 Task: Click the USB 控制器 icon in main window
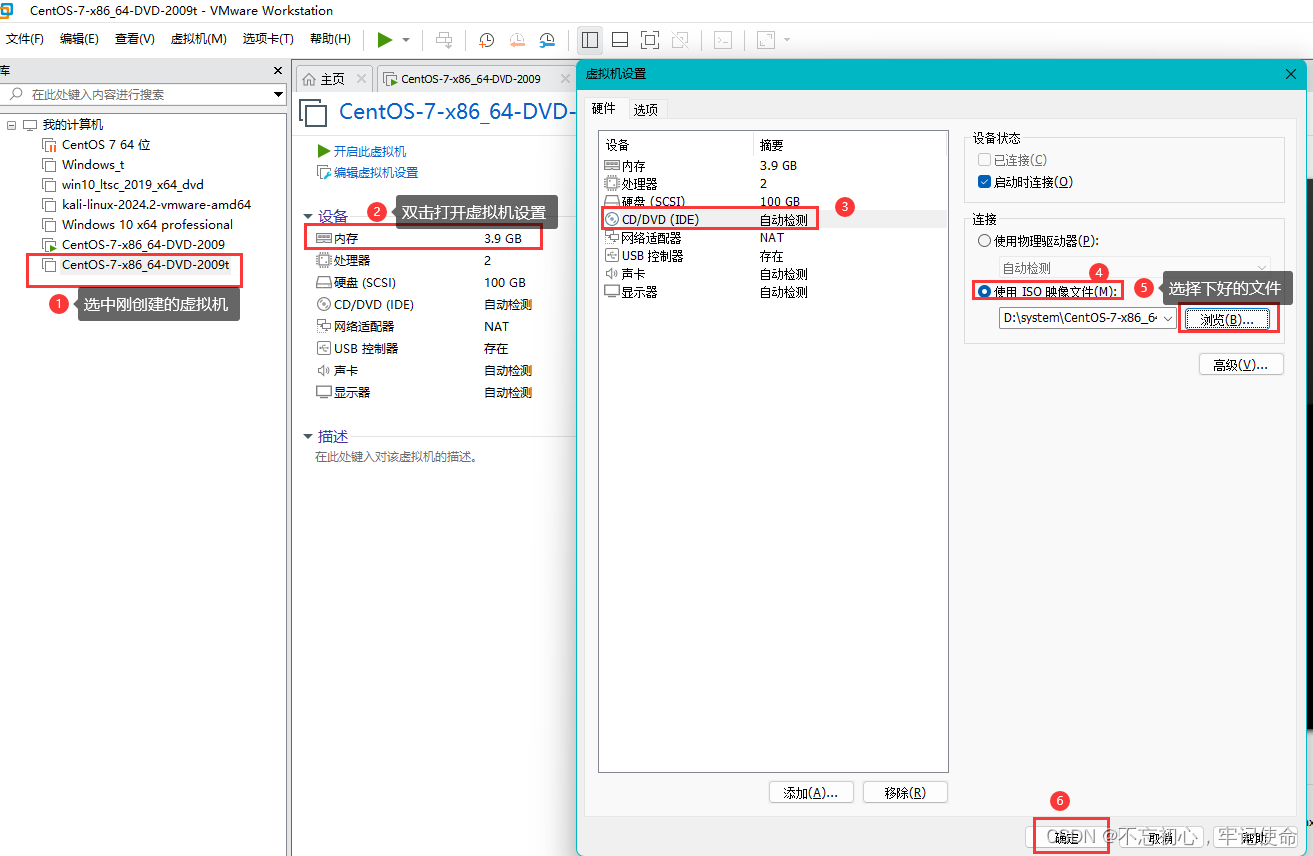click(x=323, y=348)
